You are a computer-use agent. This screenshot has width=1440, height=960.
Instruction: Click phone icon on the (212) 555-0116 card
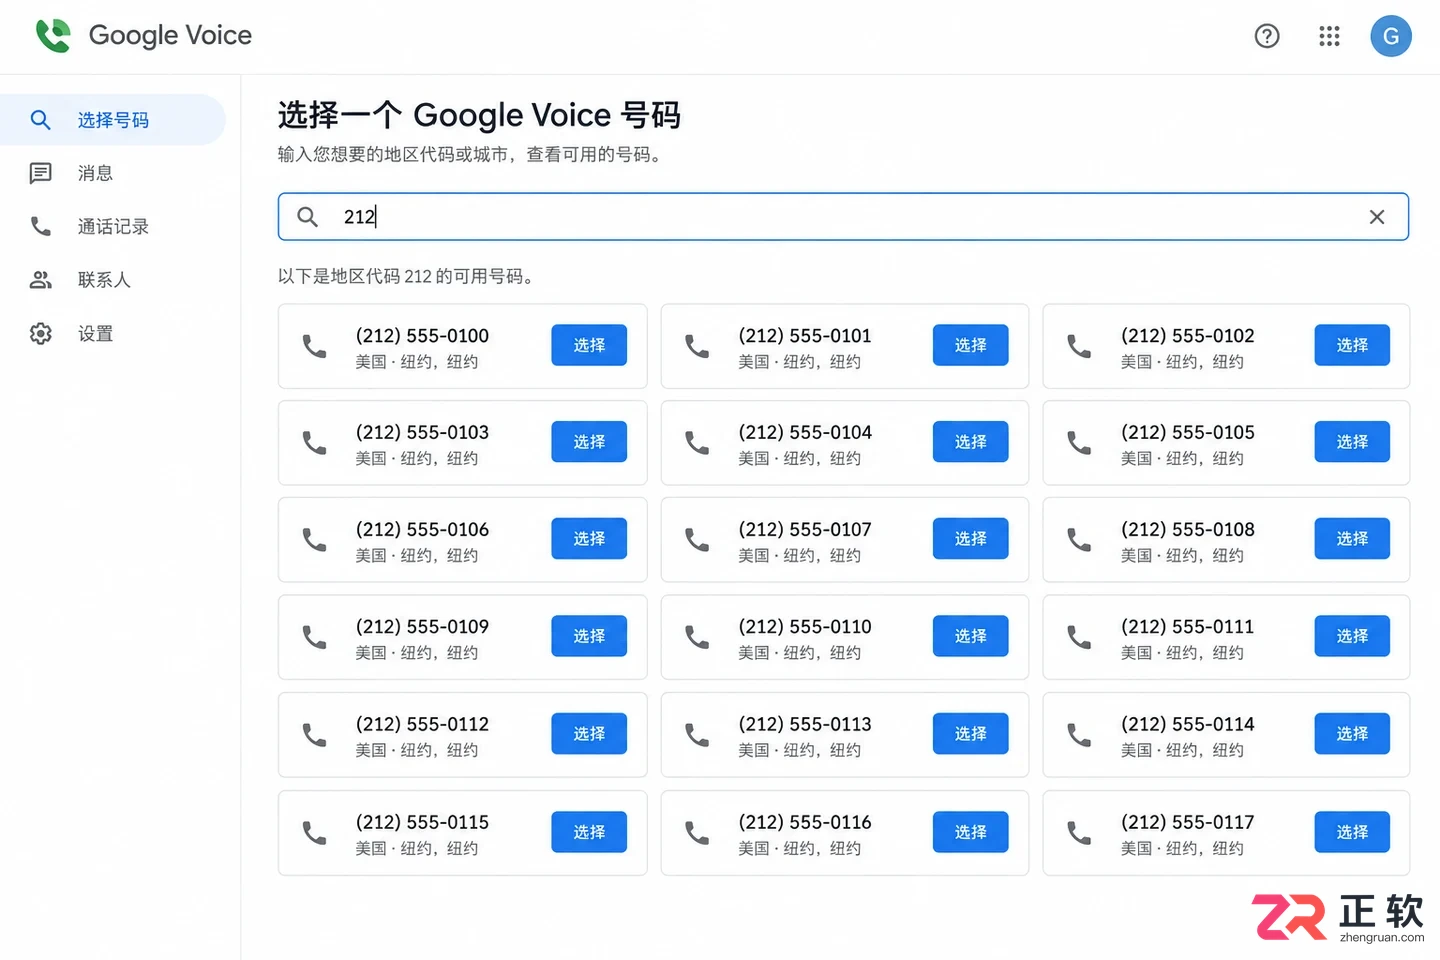coord(697,833)
